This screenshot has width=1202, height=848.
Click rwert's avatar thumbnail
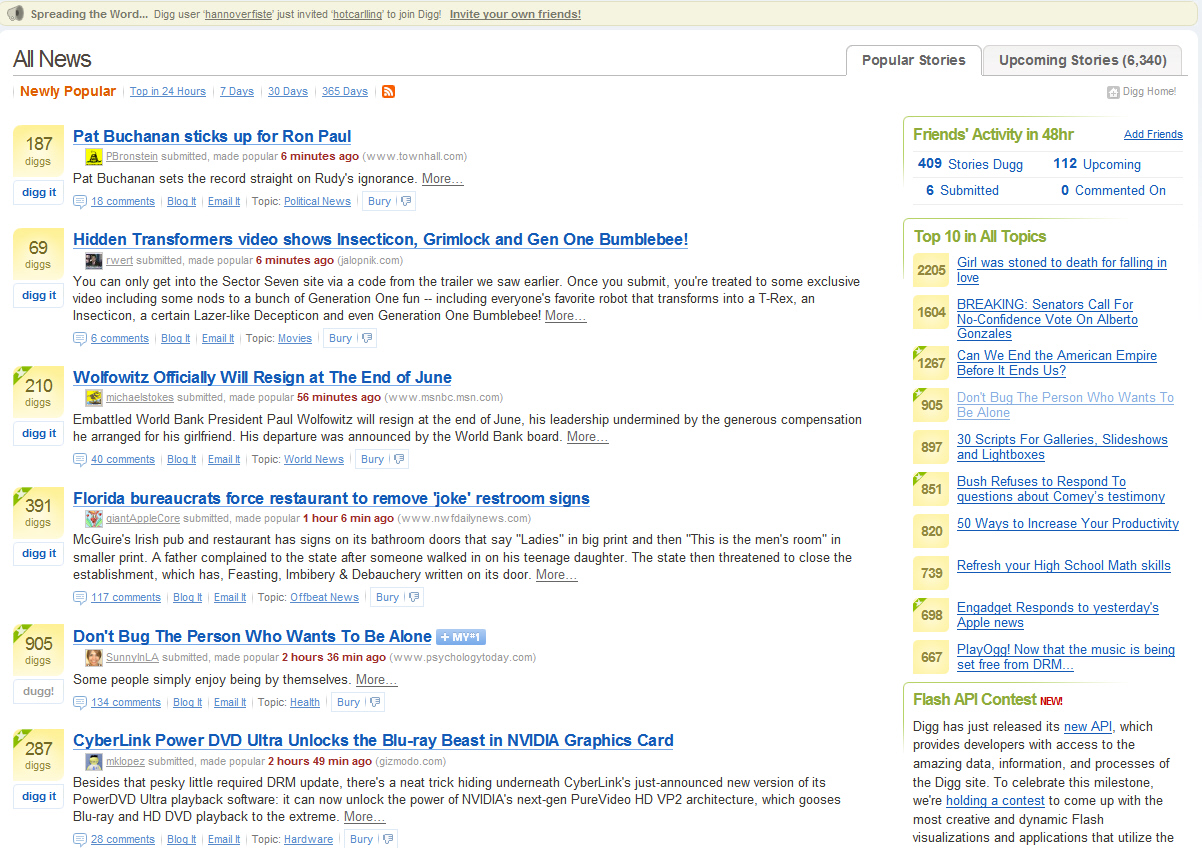pyautogui.click(x=93, y=260)
